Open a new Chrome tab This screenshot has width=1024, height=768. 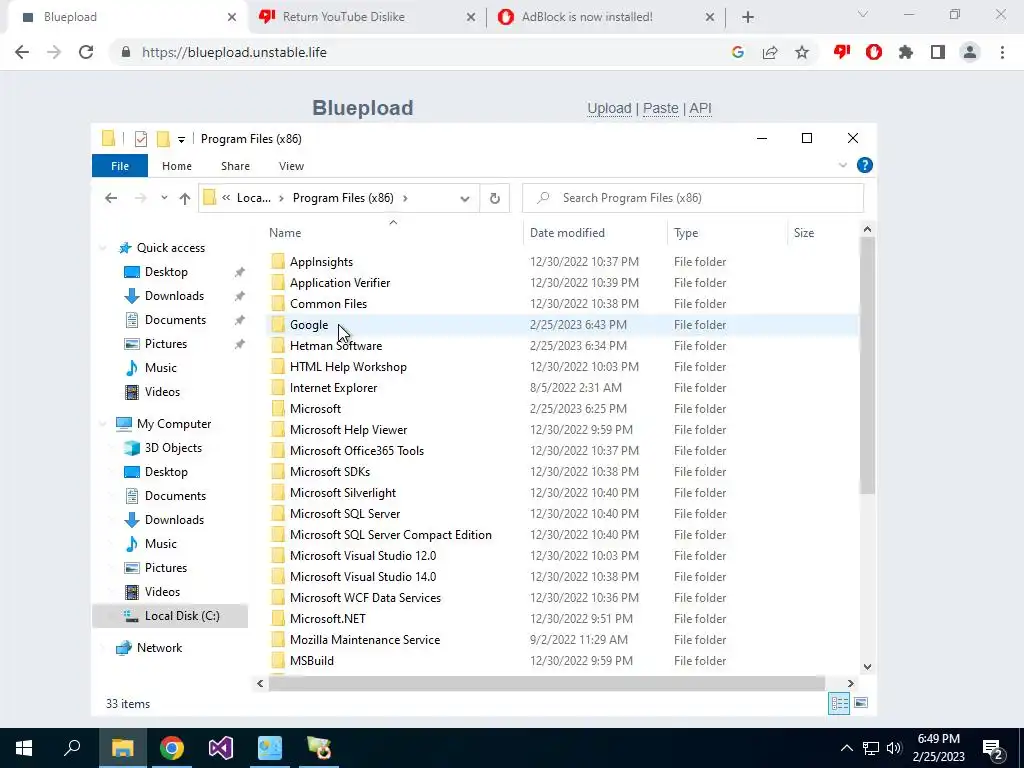[x=748, y=17]
